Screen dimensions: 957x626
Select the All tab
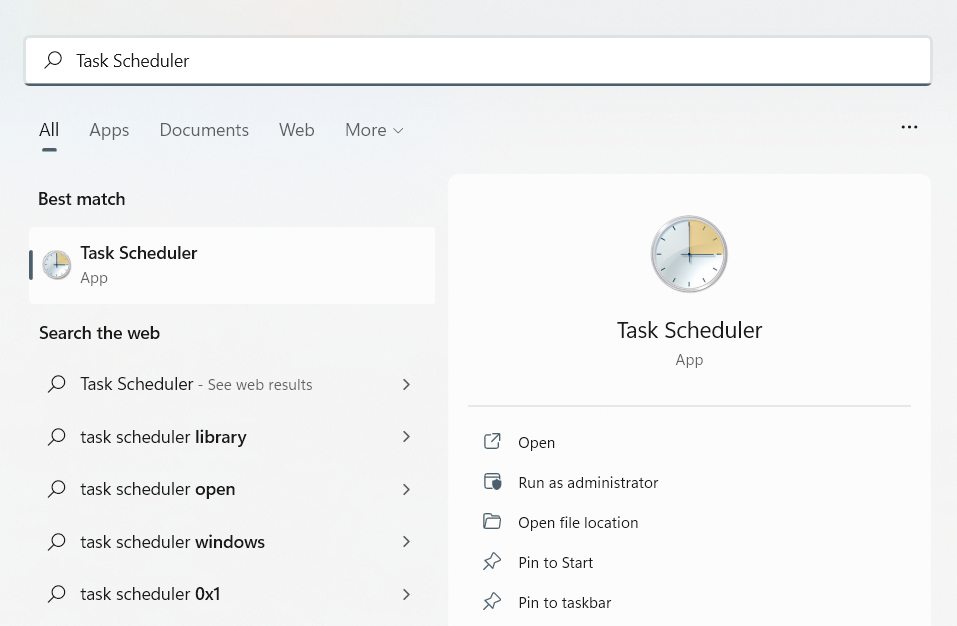[49, 130]
